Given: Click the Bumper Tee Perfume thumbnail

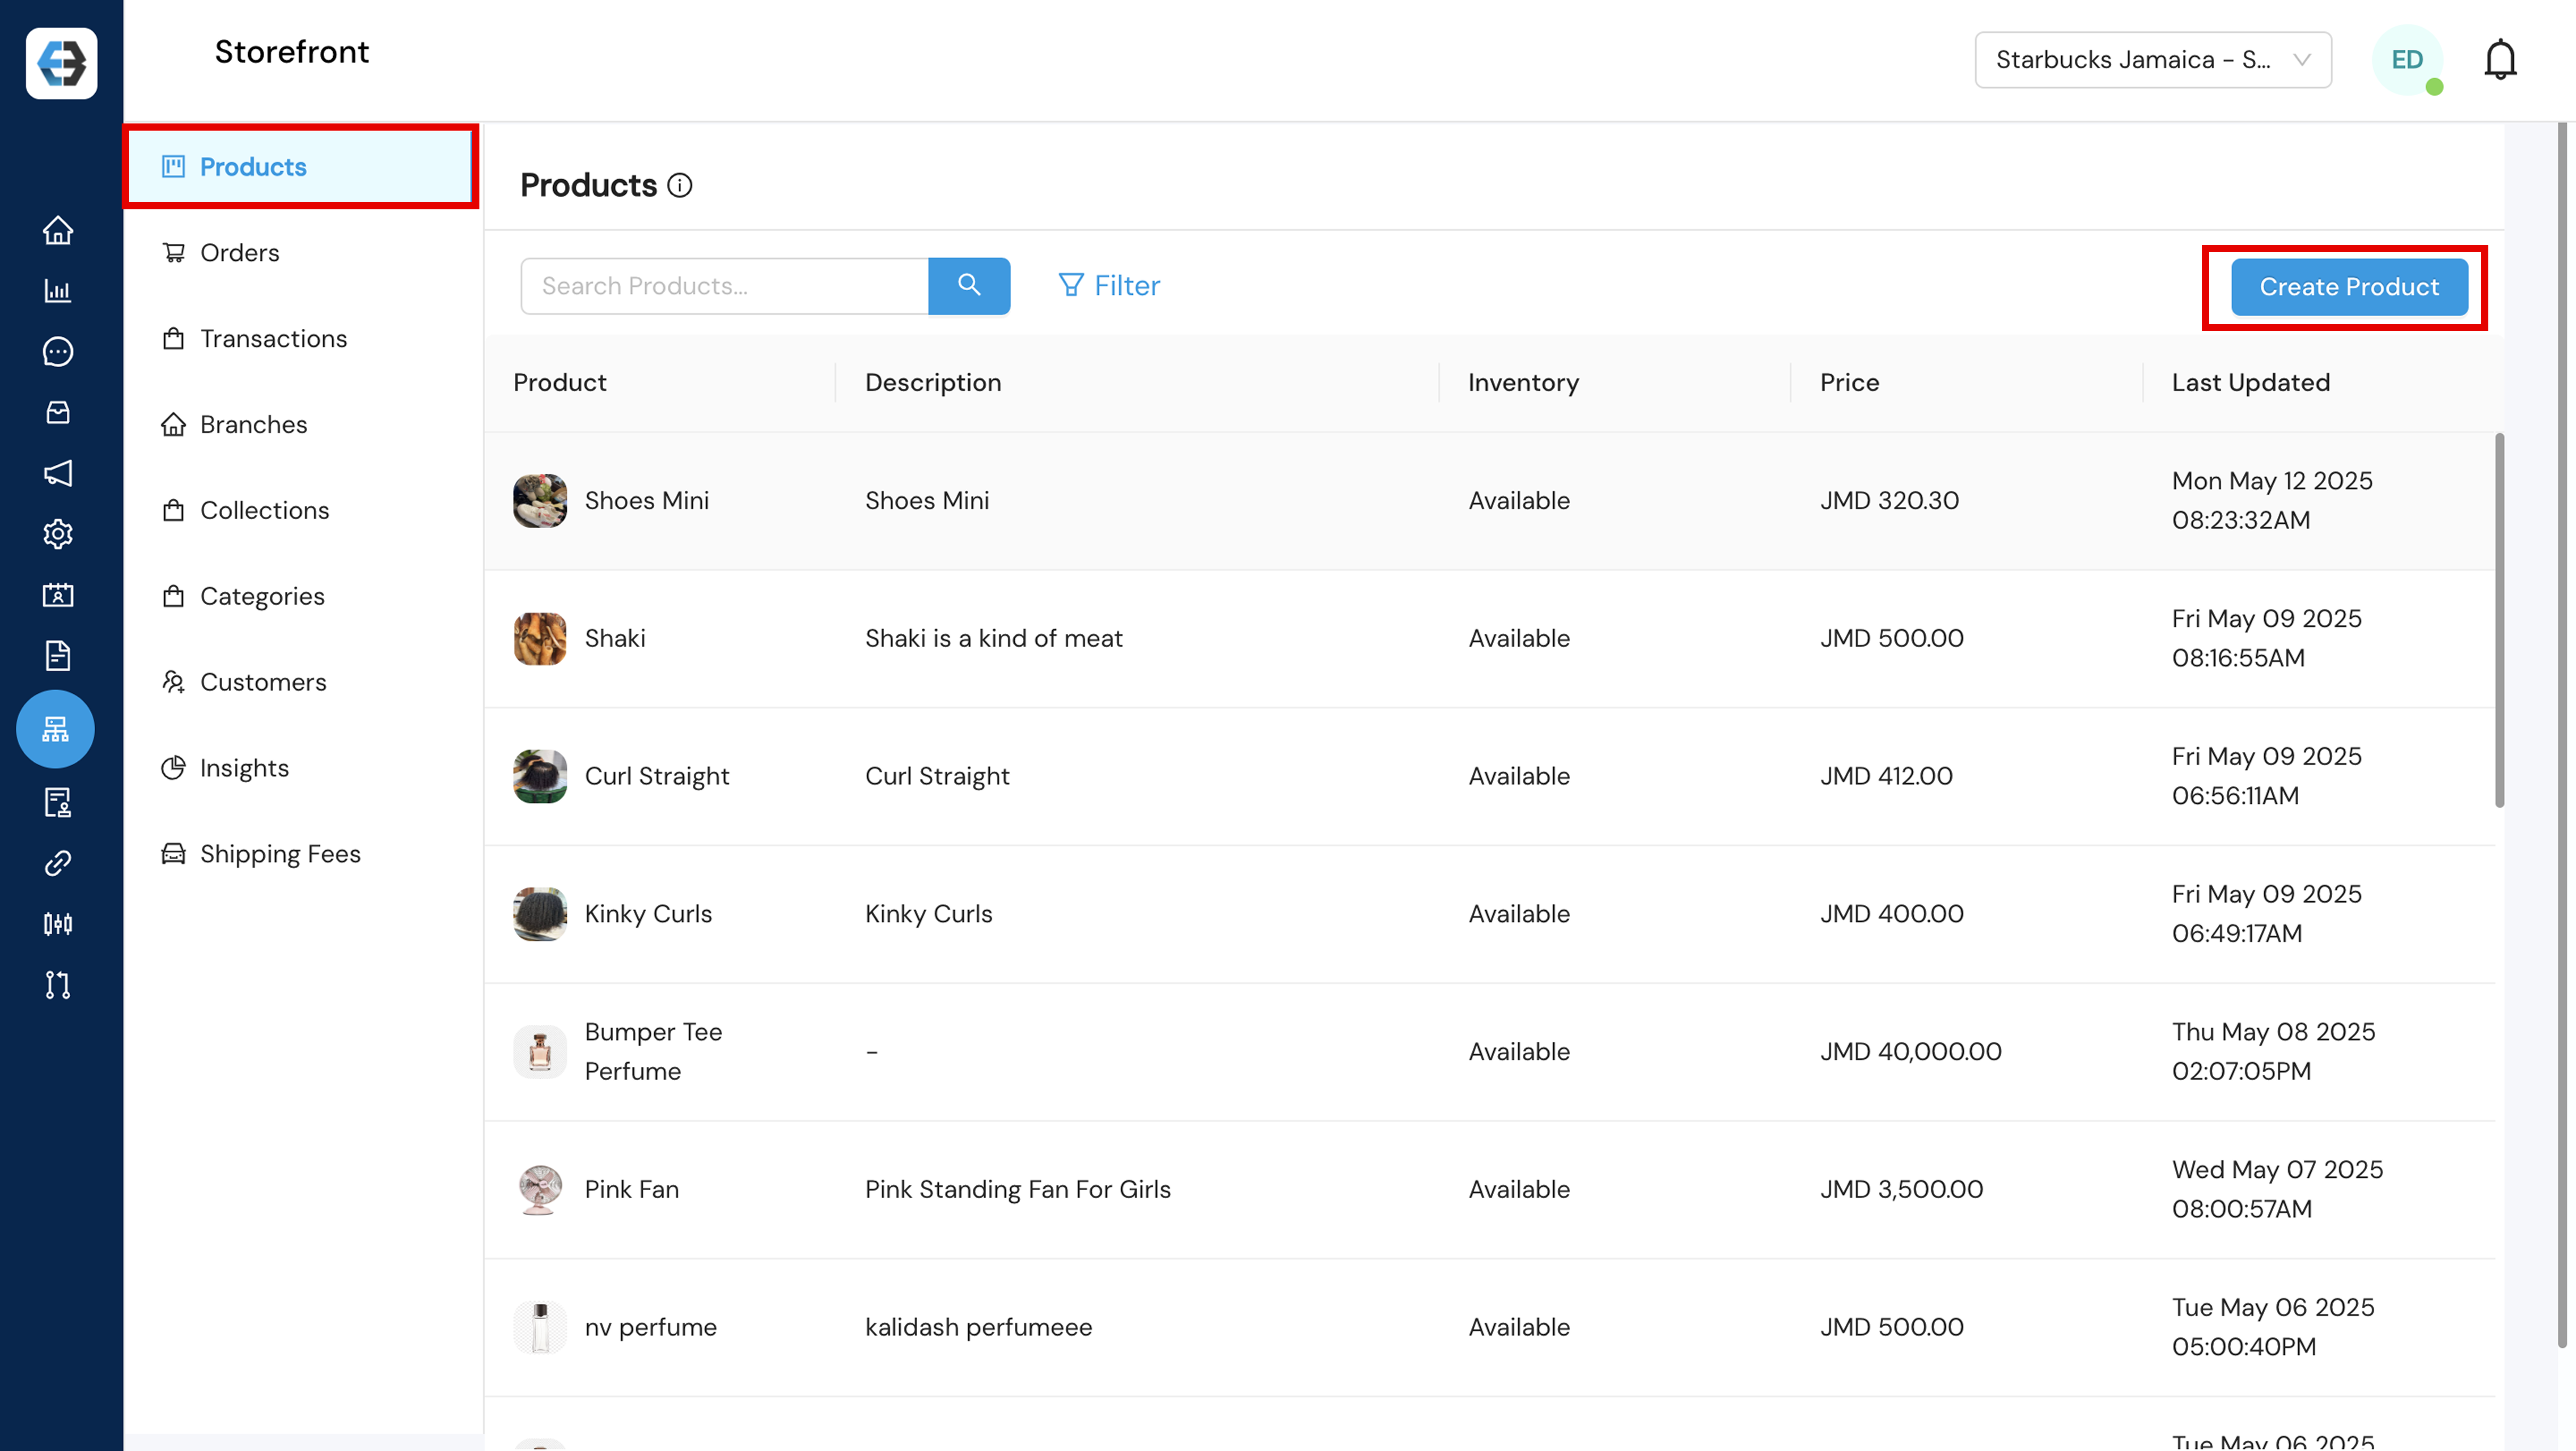Looking at the screenshot, I should coord(540,1053).
